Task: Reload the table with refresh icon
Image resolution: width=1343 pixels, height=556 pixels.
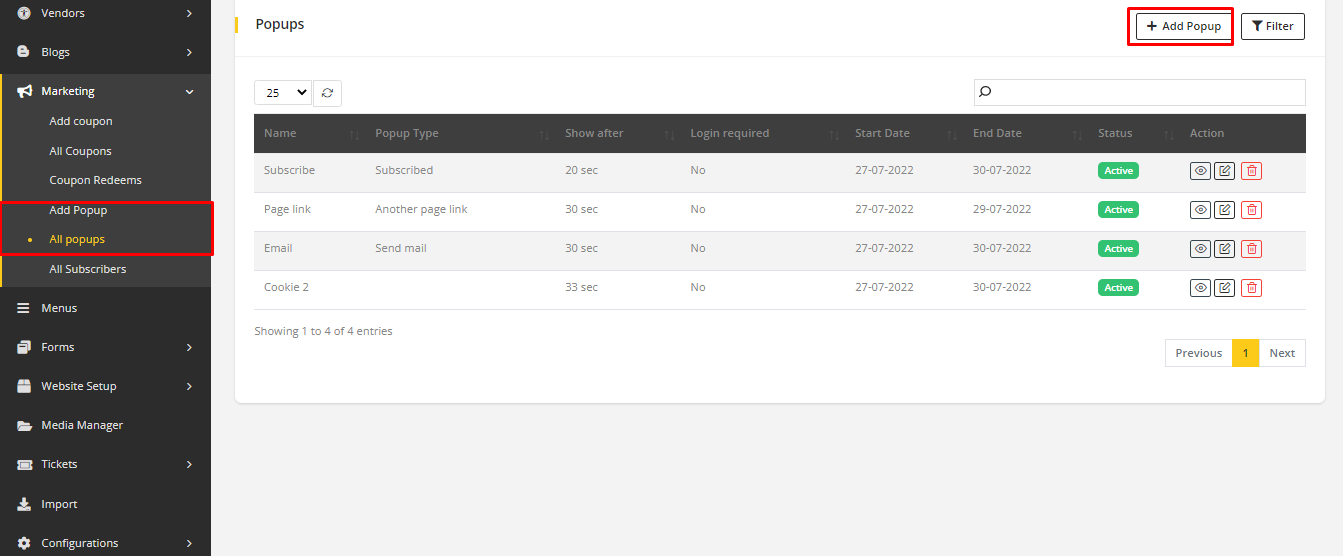Action: (x=327, y=93)
